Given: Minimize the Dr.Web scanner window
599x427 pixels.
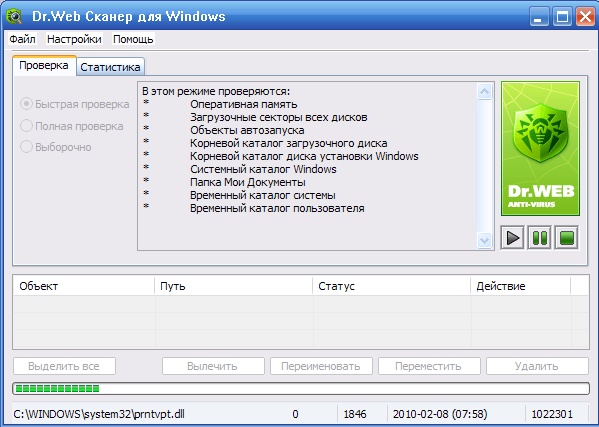Looking at the screenshot, I should pyautogui.click(x=539, y=17).
